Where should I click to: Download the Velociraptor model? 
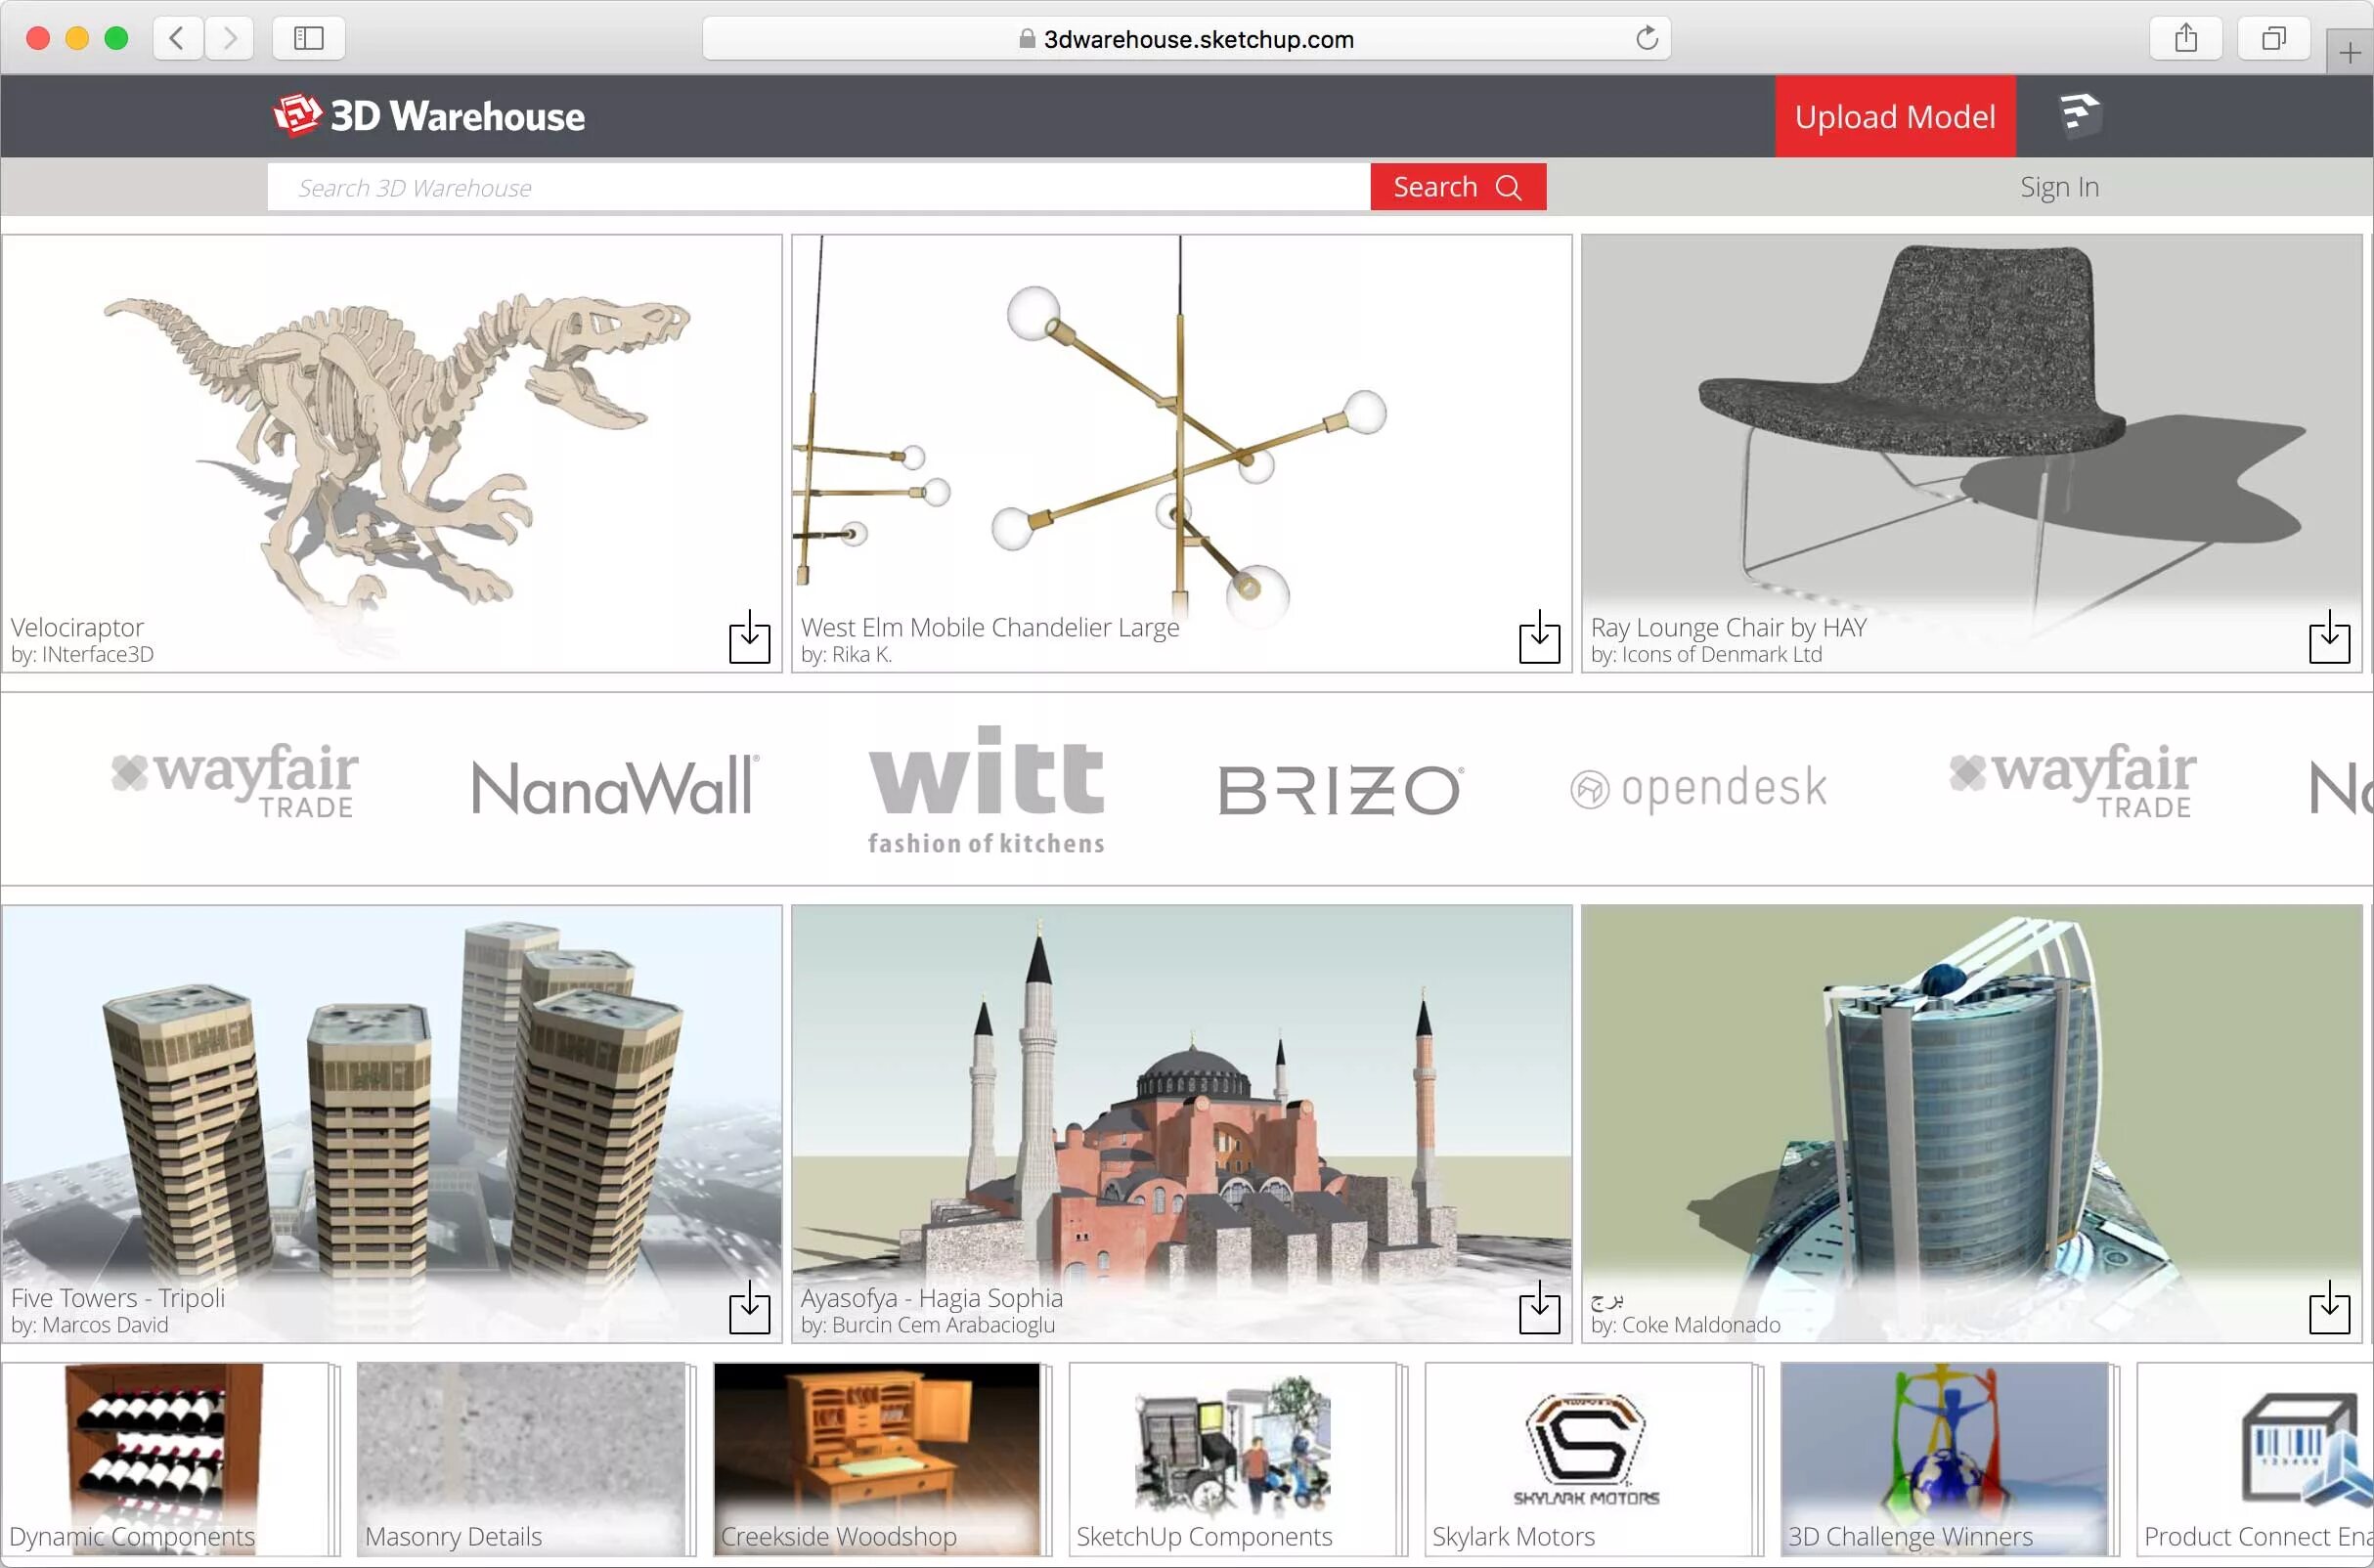(749, 639)
